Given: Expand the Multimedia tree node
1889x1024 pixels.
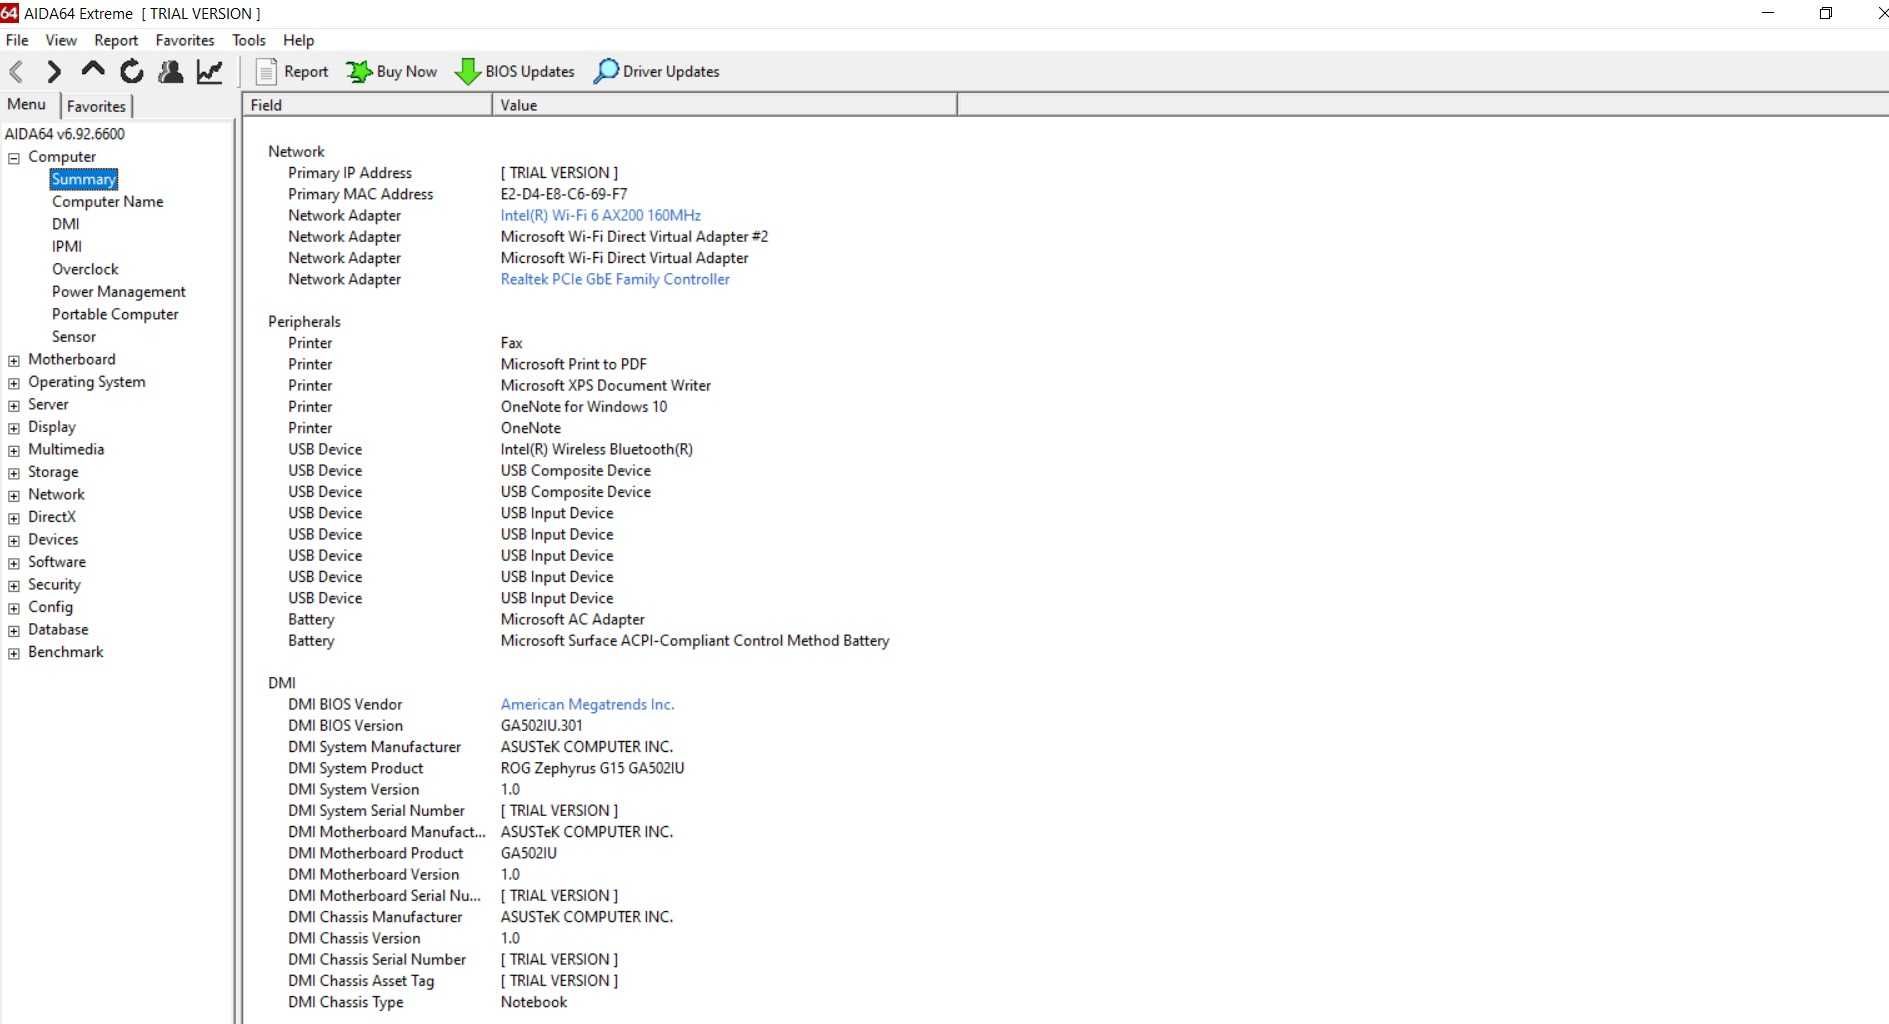Looking at the screenshot, I should [x=14, y=451].
